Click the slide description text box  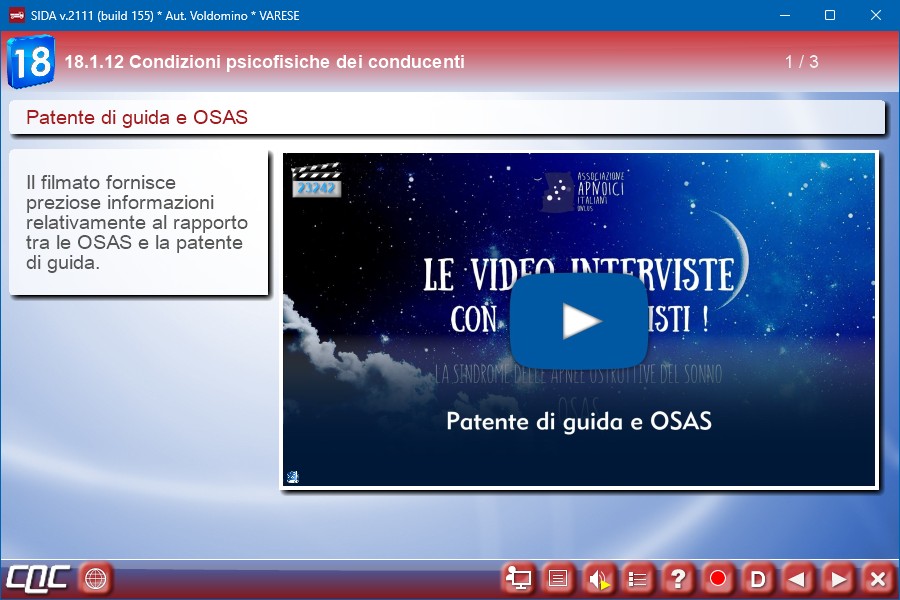tap(138, 223)
